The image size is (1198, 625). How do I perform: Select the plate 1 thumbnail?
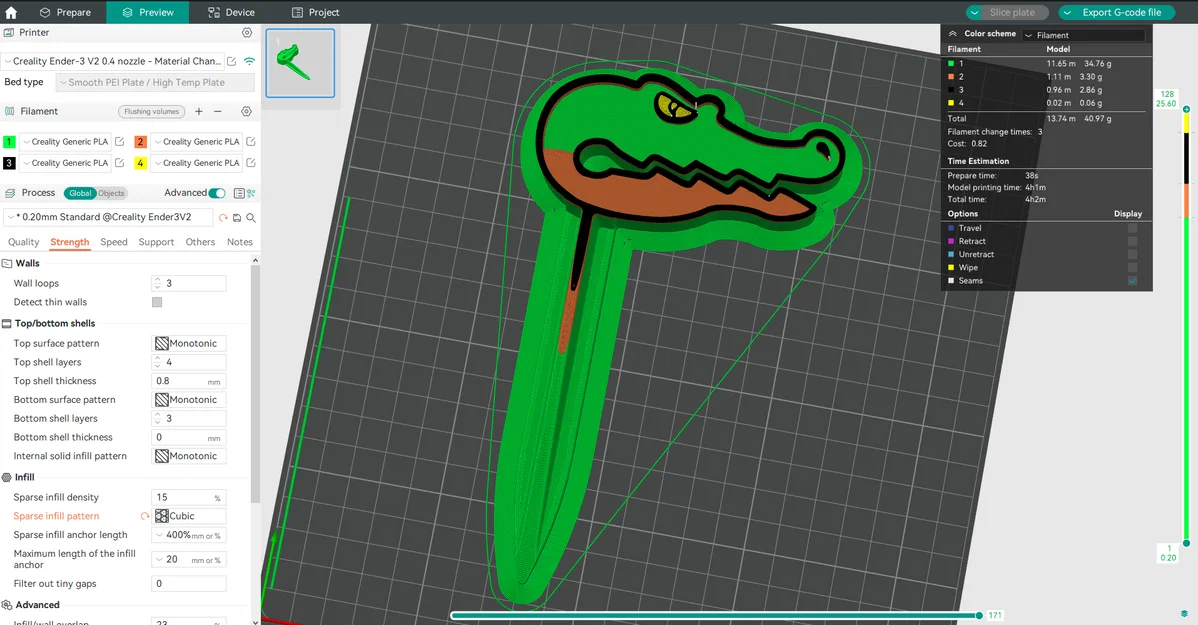coord(300,63)
